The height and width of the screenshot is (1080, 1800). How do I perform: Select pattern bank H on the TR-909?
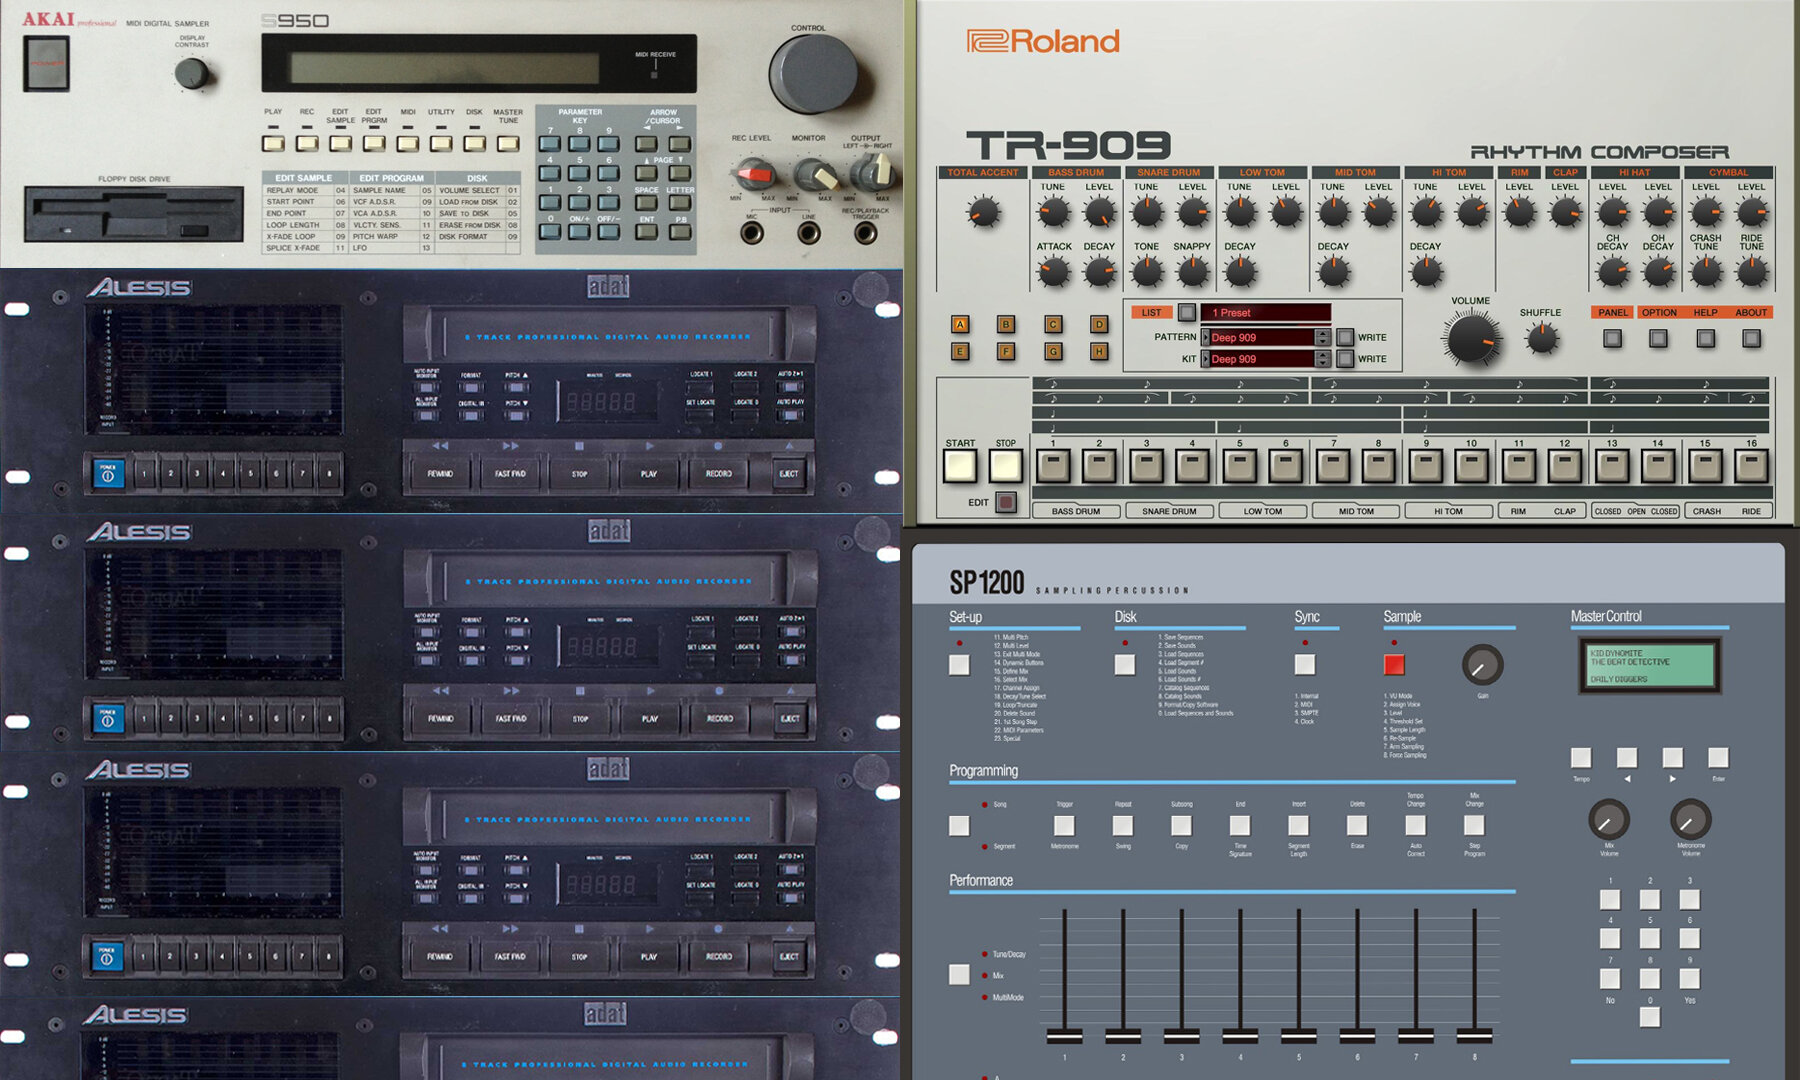click(1099, 351)
